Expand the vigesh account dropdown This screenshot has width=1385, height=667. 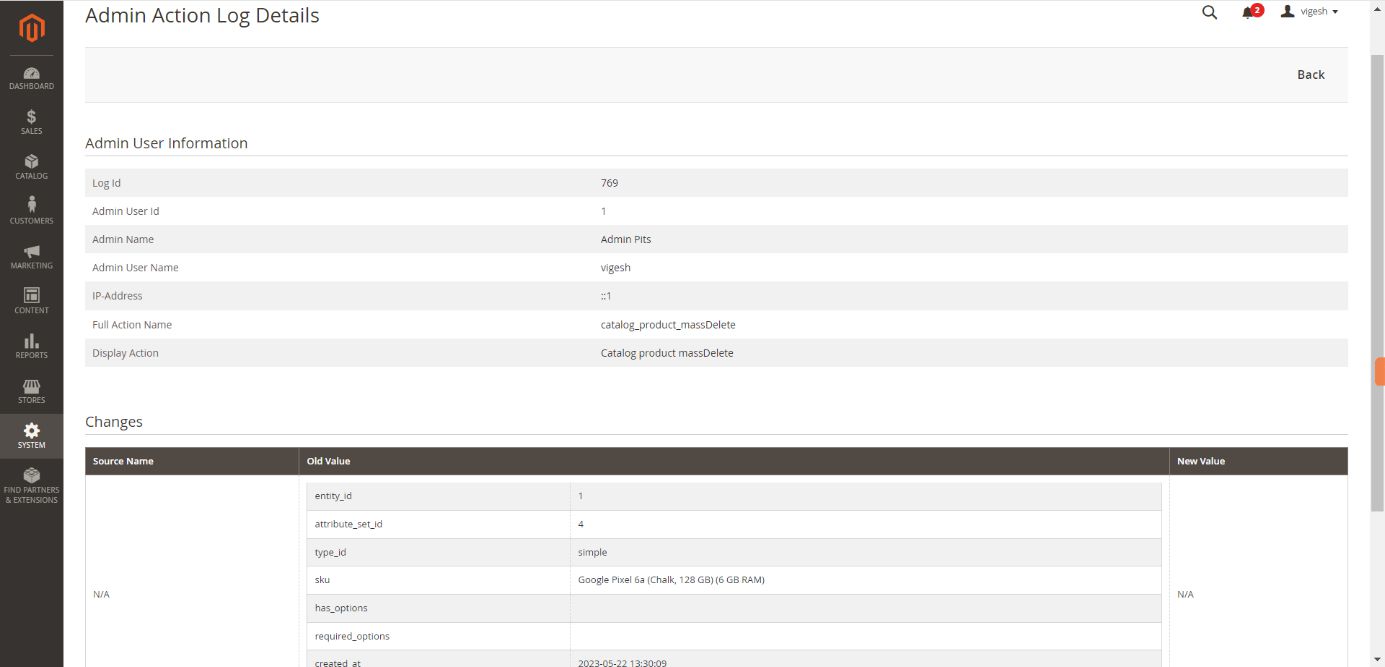(x=1310, y=12)
